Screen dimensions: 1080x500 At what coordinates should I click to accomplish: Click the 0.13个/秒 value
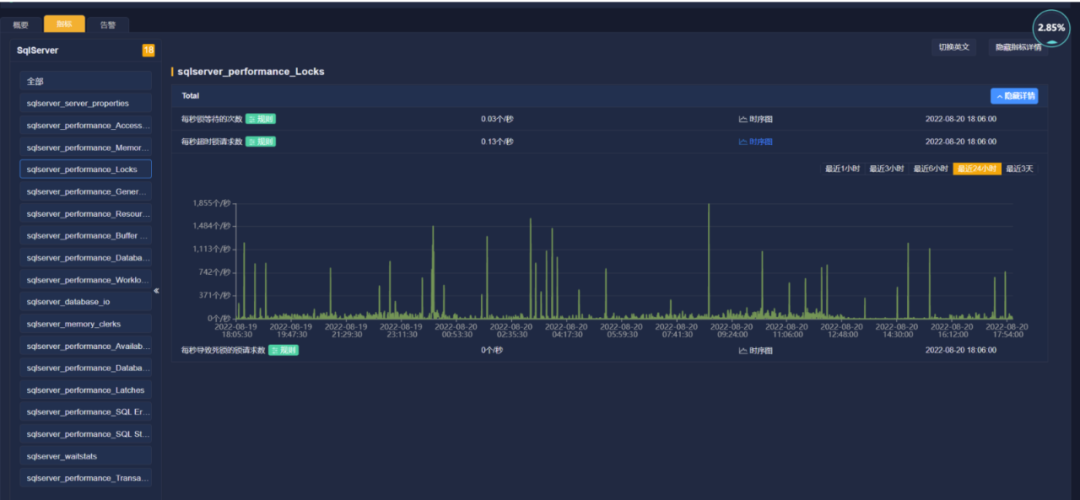(x=497, y=142)
